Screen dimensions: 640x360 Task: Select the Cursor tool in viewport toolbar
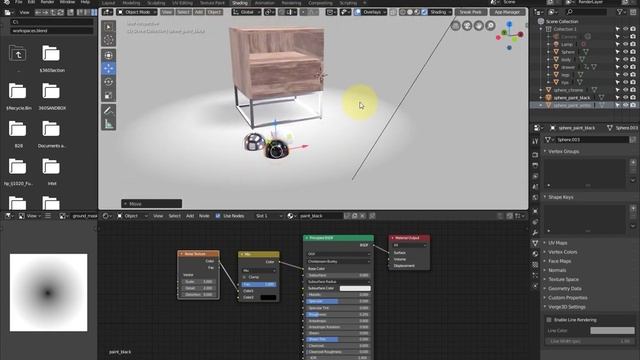click(109, 40)
